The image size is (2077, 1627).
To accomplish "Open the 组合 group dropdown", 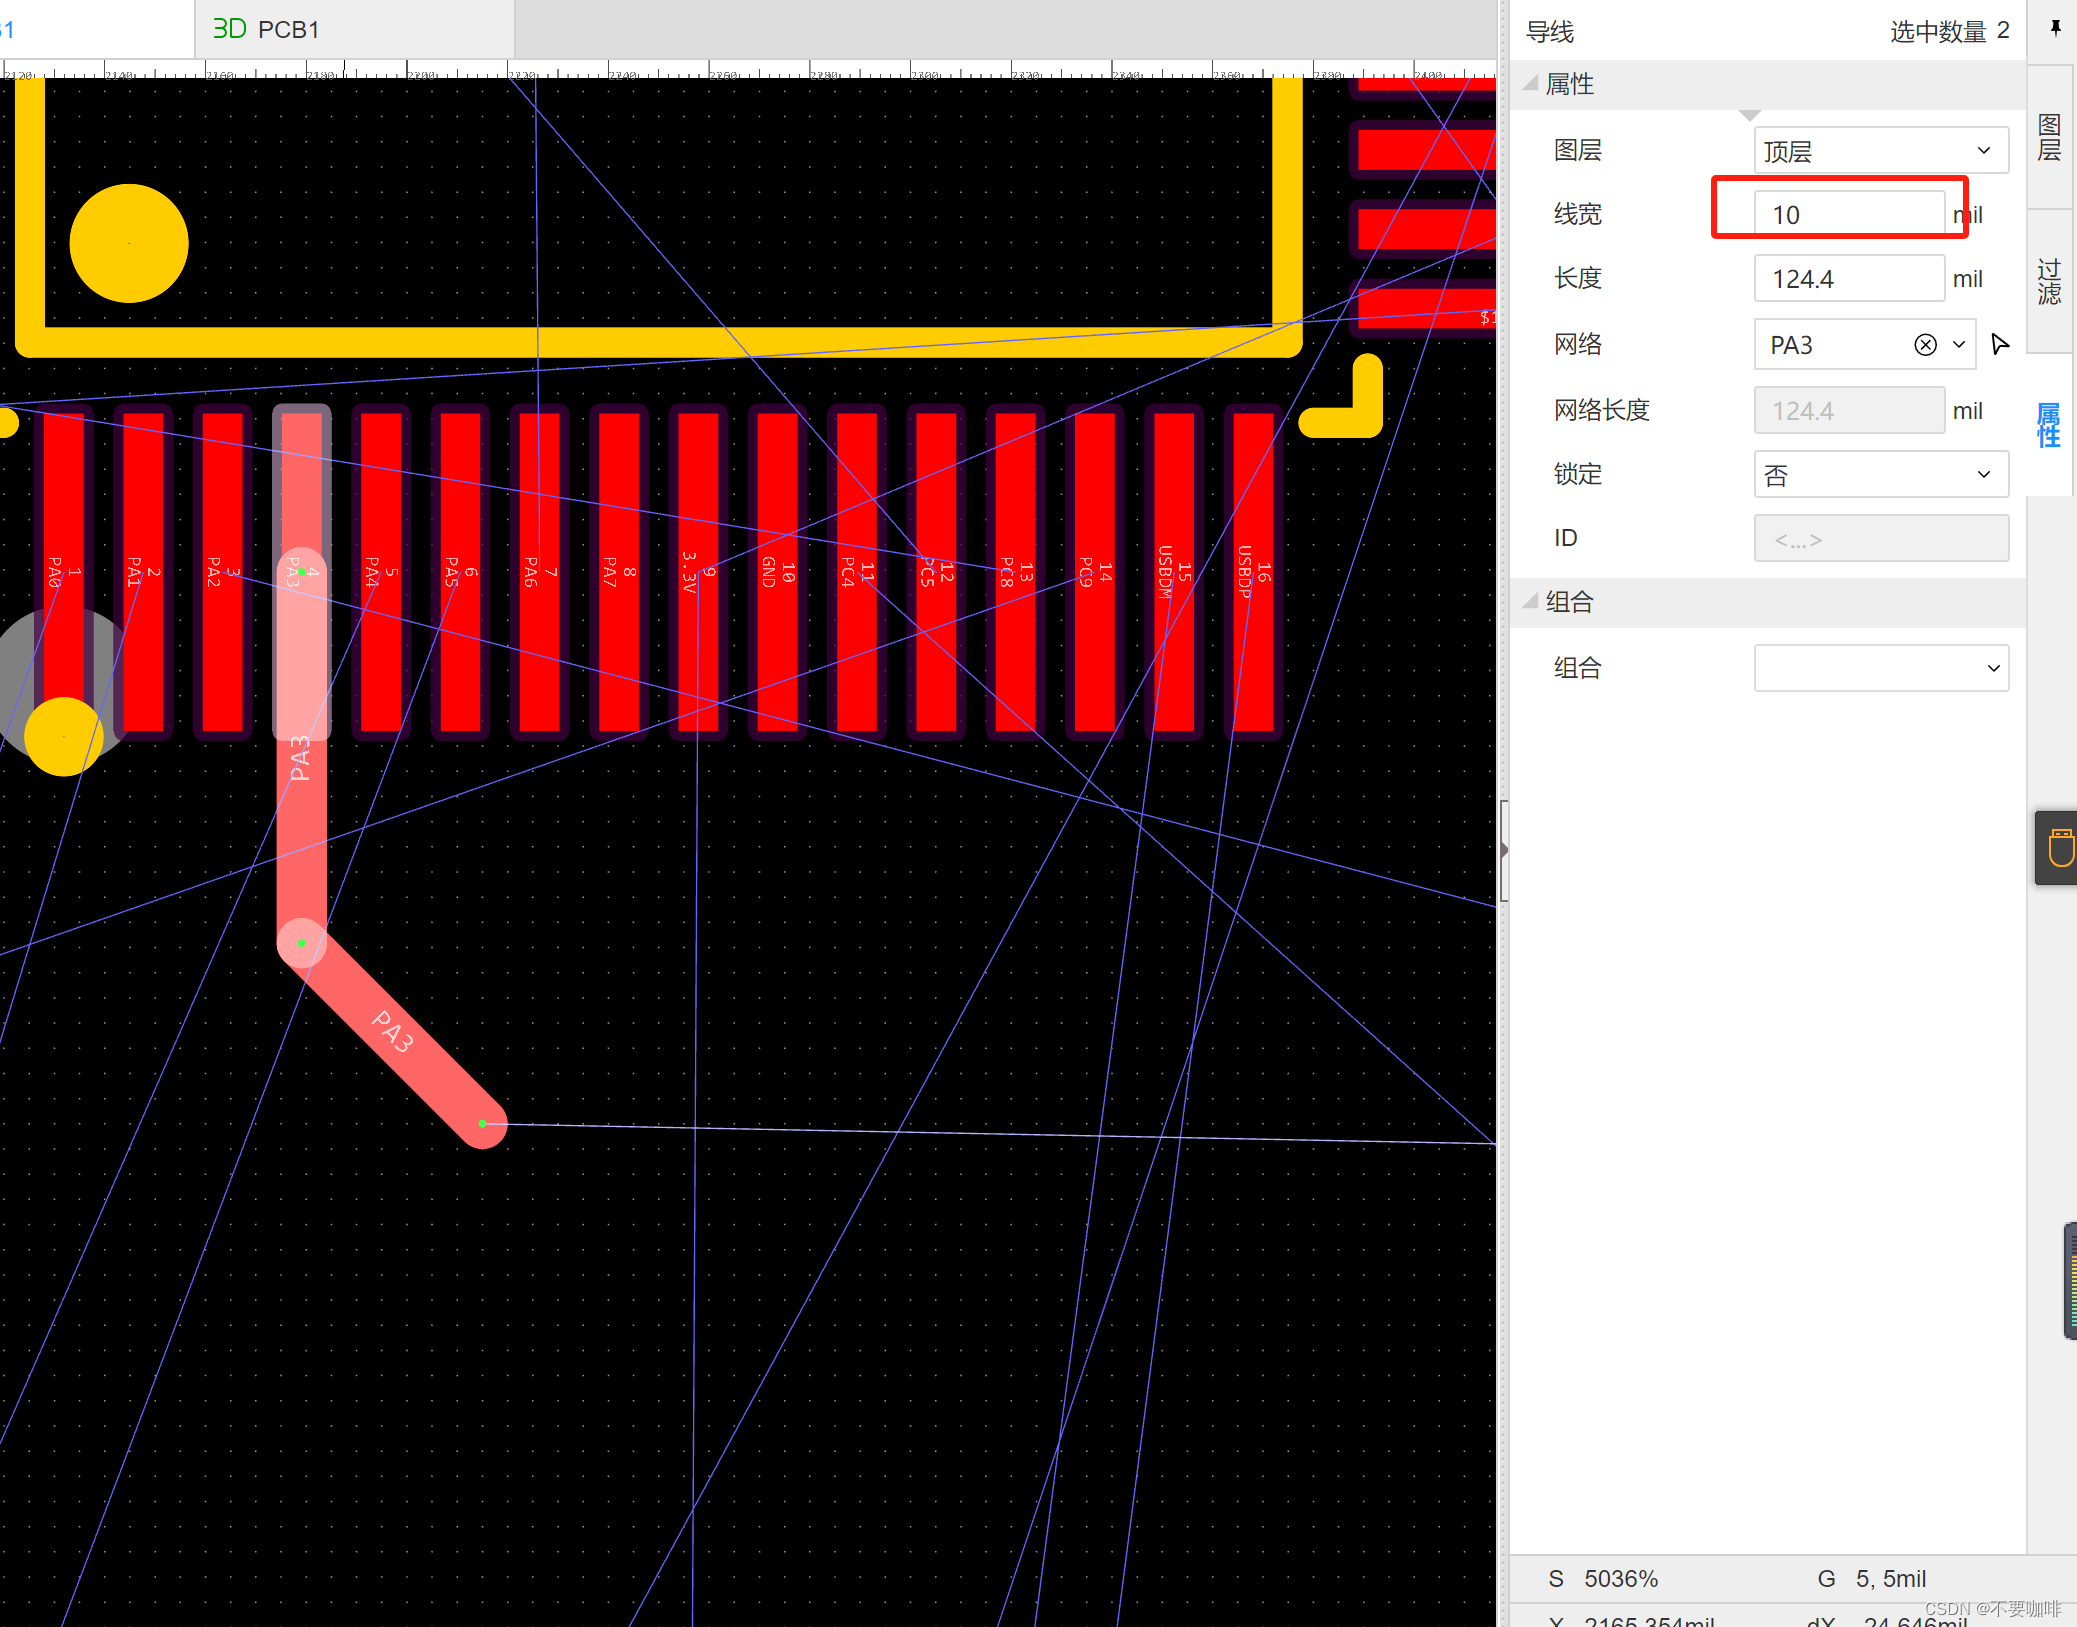I will click(x=1880, y=668).
